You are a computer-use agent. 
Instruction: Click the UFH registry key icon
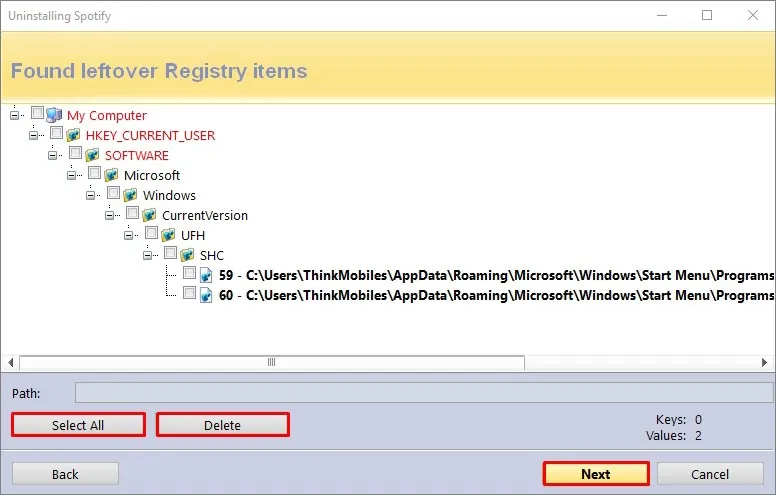169,235
